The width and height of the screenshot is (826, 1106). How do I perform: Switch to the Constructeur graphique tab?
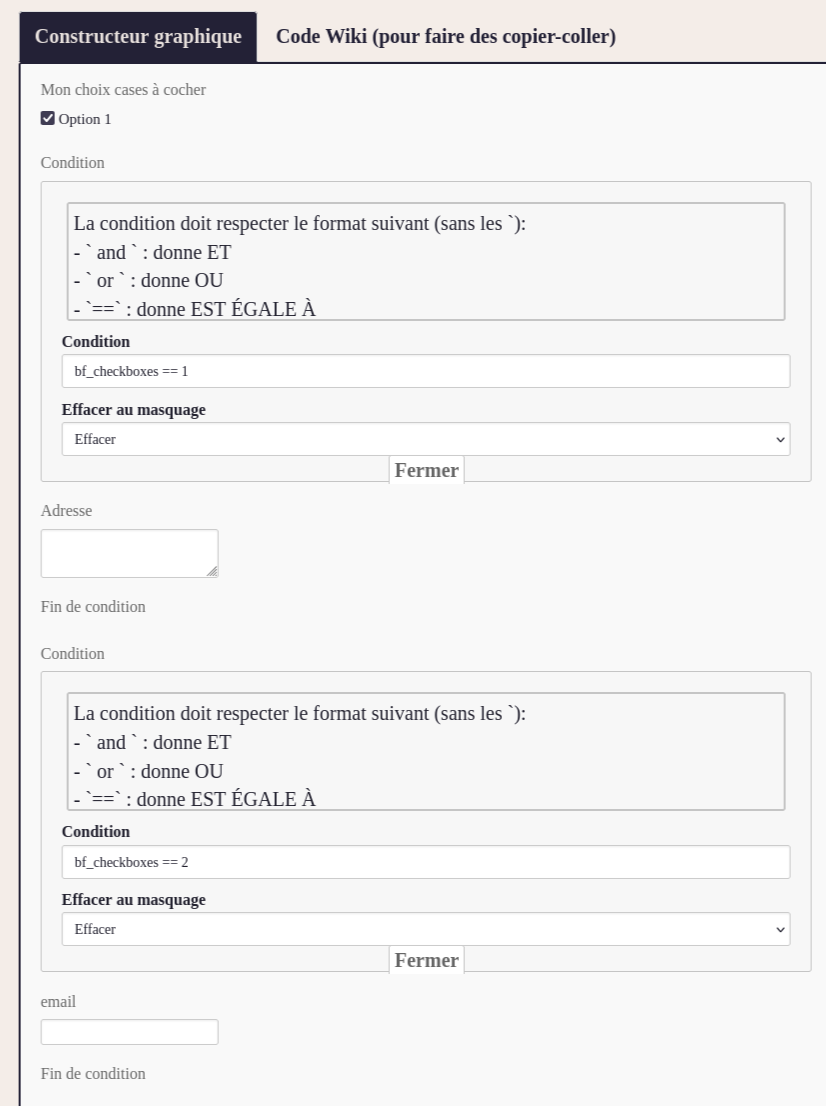(x=138, y=37)
